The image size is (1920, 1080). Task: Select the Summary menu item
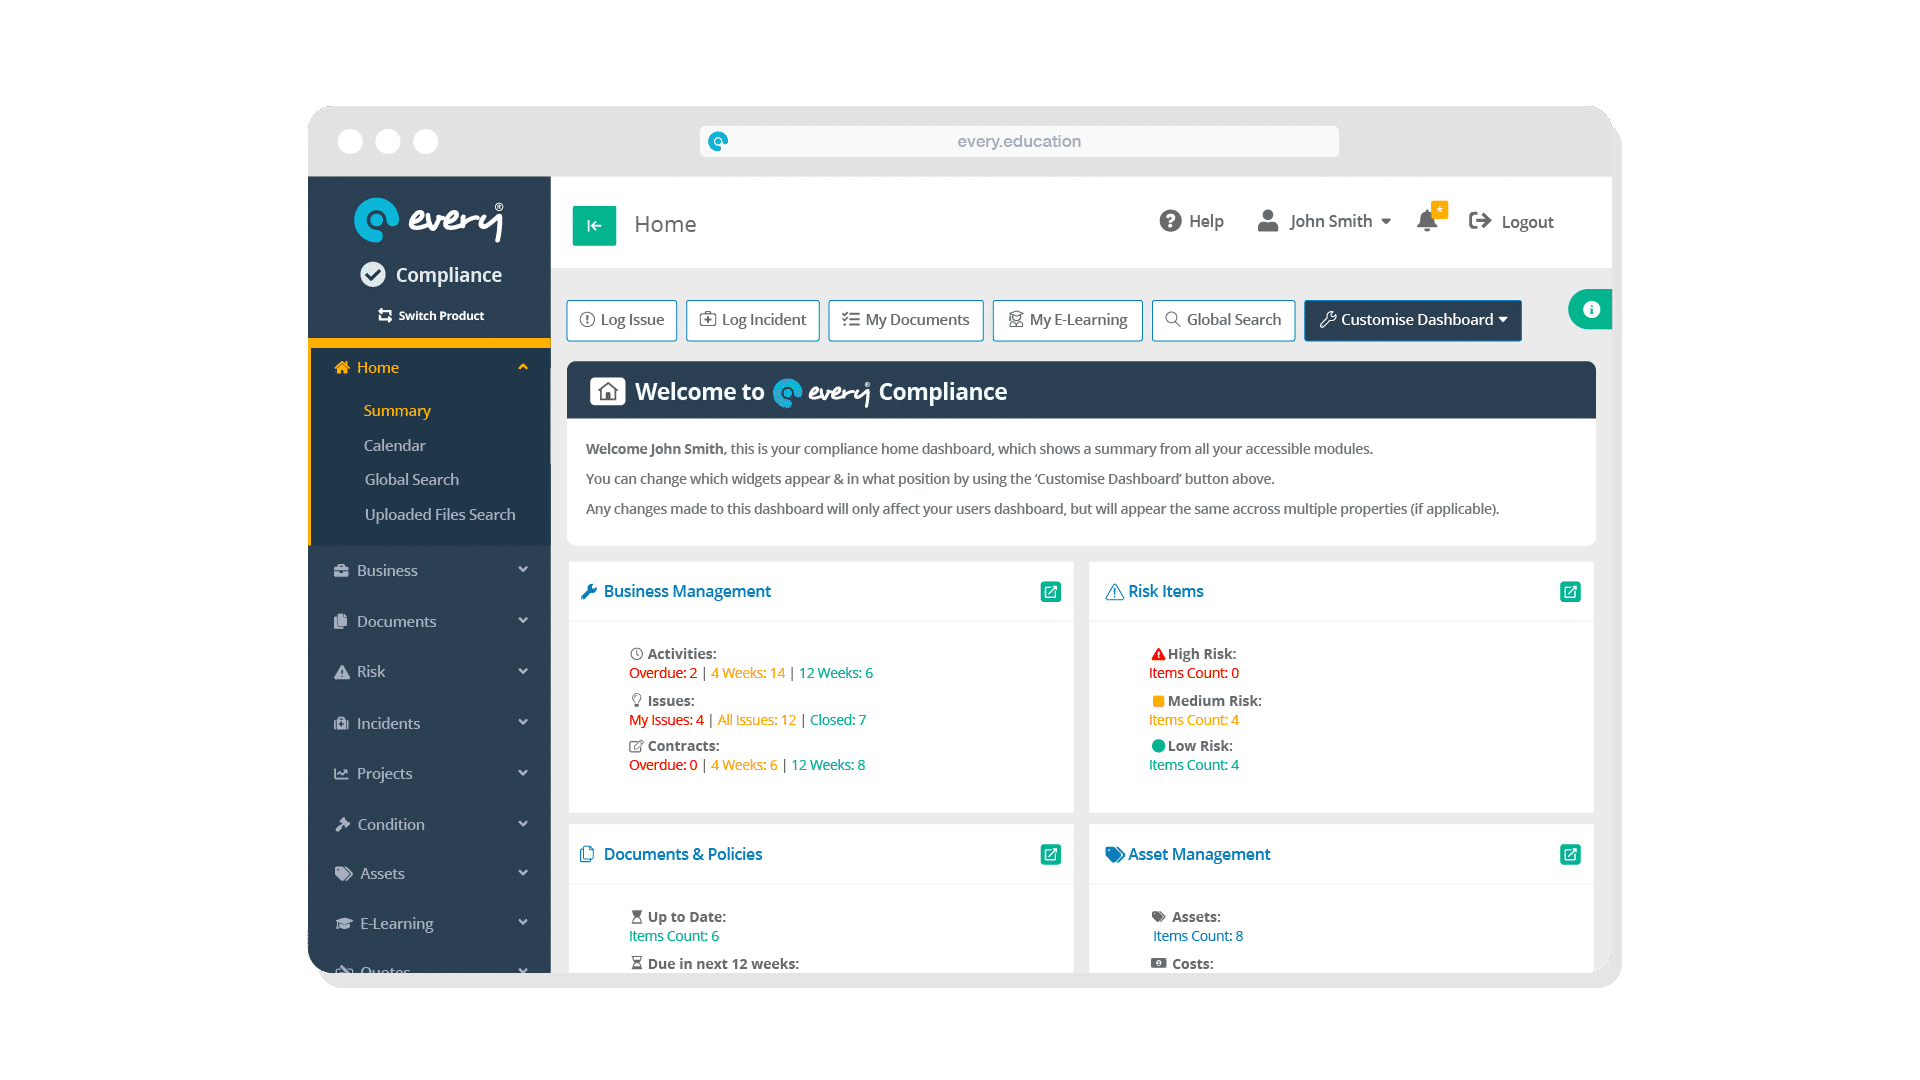pos(397,410)
